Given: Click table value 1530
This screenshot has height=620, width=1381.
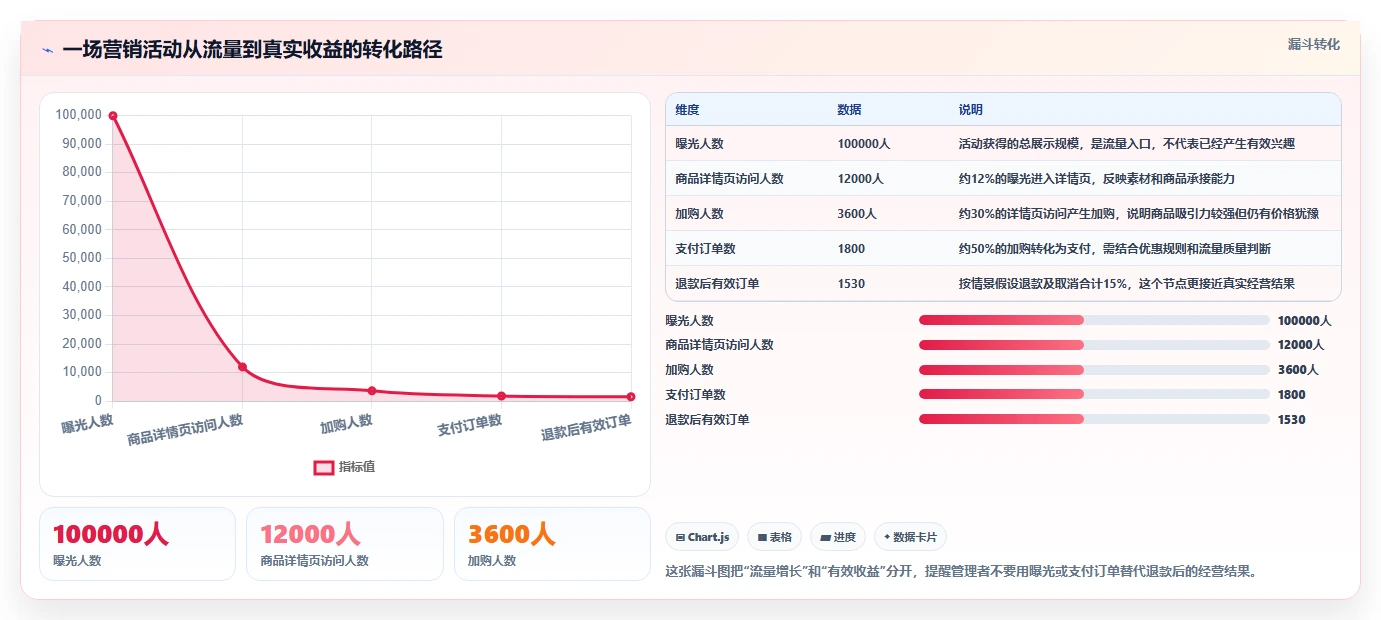Looking at the screenshot, I should (851, 284).
